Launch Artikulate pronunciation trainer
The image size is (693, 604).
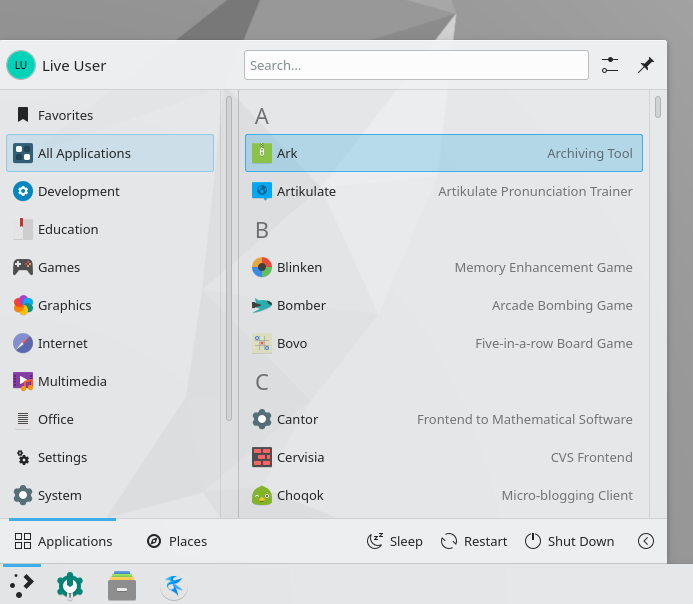tap(444, 191)
